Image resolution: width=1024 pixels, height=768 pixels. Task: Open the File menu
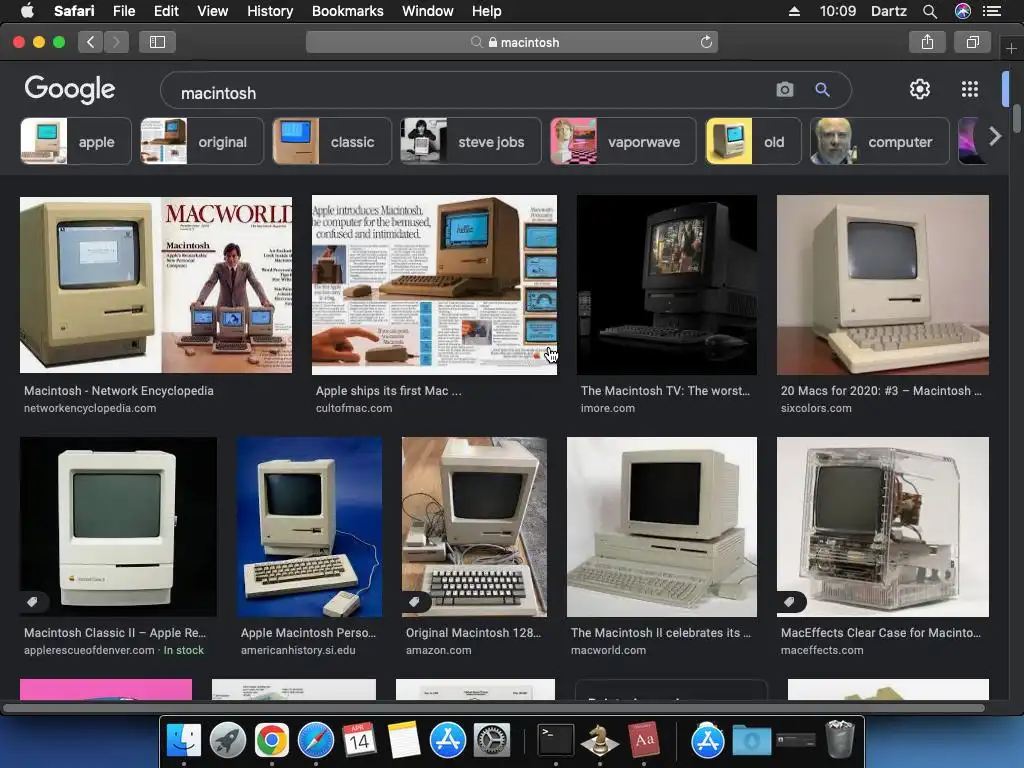click(x=124, y=11)
